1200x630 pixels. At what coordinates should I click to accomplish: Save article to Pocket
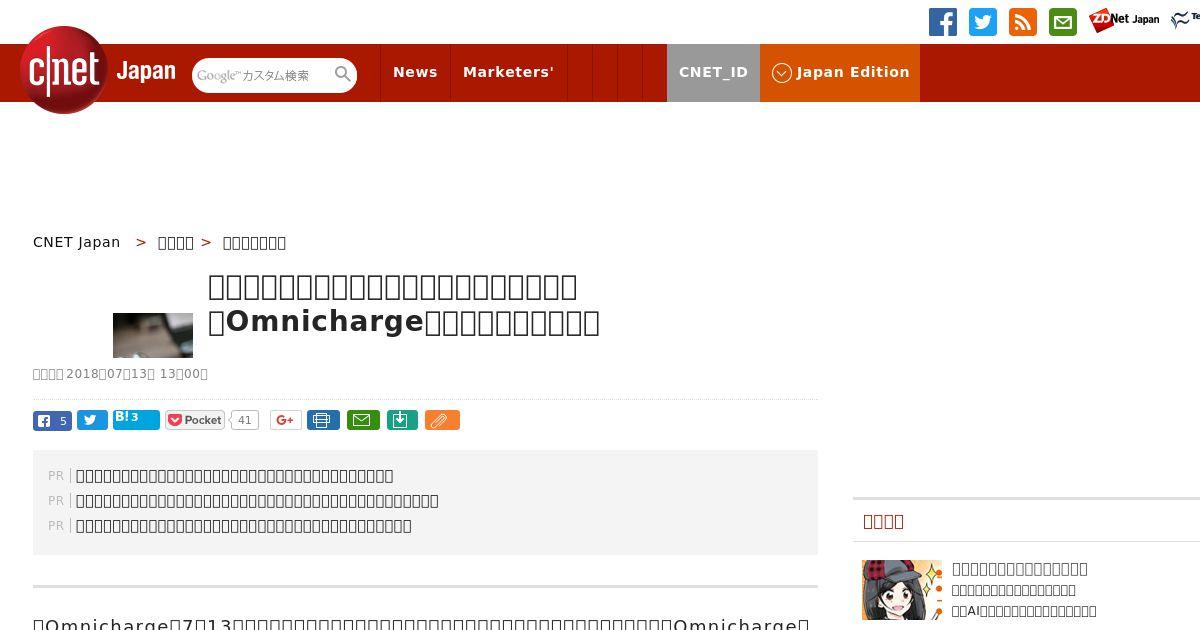(195, 420)
